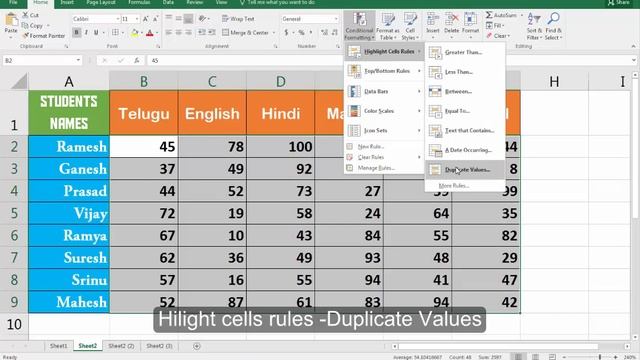This screenshot has width=640, height=360.
Task: Open the Borders button
Action: tap(116, 32)
